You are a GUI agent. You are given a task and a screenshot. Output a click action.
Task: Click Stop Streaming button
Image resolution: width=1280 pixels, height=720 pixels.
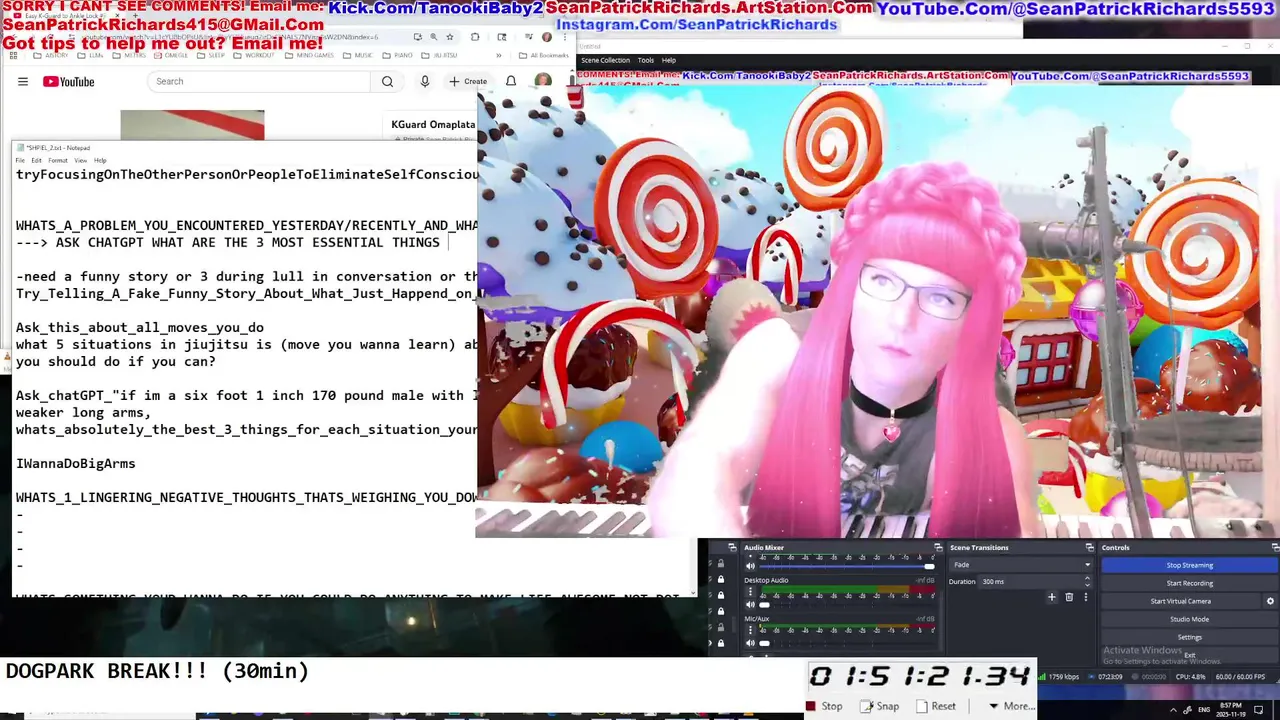[1189, 565]
